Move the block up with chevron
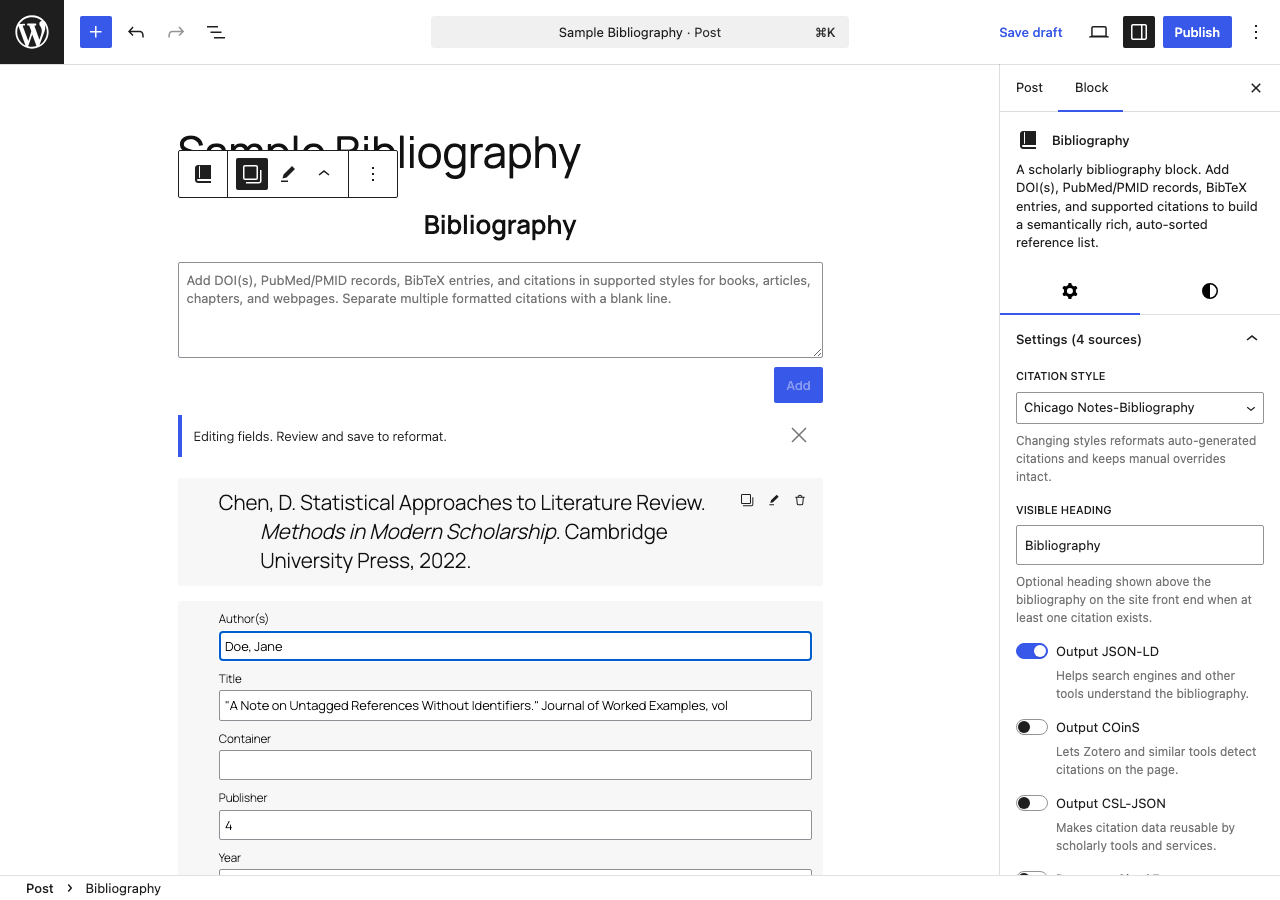Viewport: 1280px width, 900px height. click(x=324, y=174)
